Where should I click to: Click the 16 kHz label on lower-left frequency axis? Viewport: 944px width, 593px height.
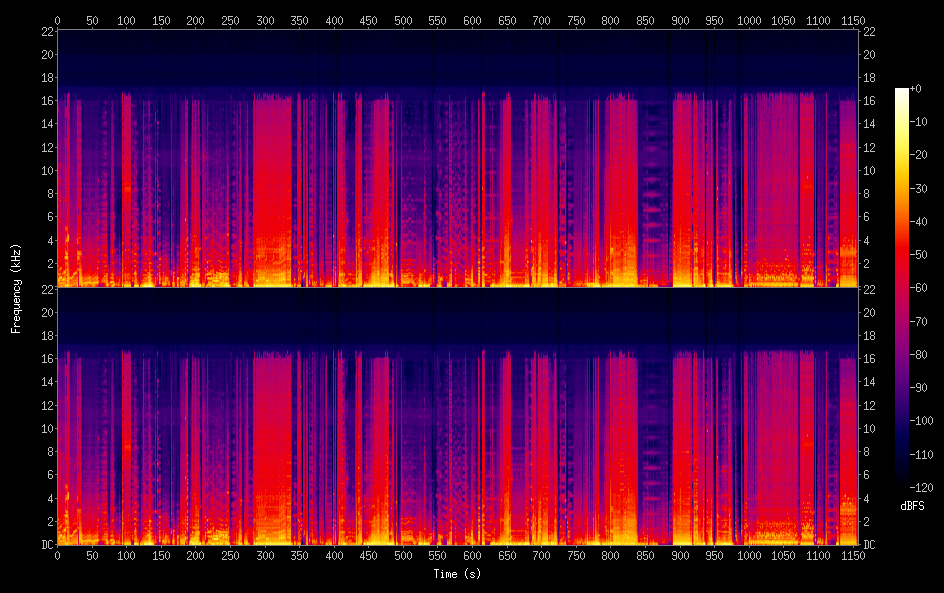point(45,359)
